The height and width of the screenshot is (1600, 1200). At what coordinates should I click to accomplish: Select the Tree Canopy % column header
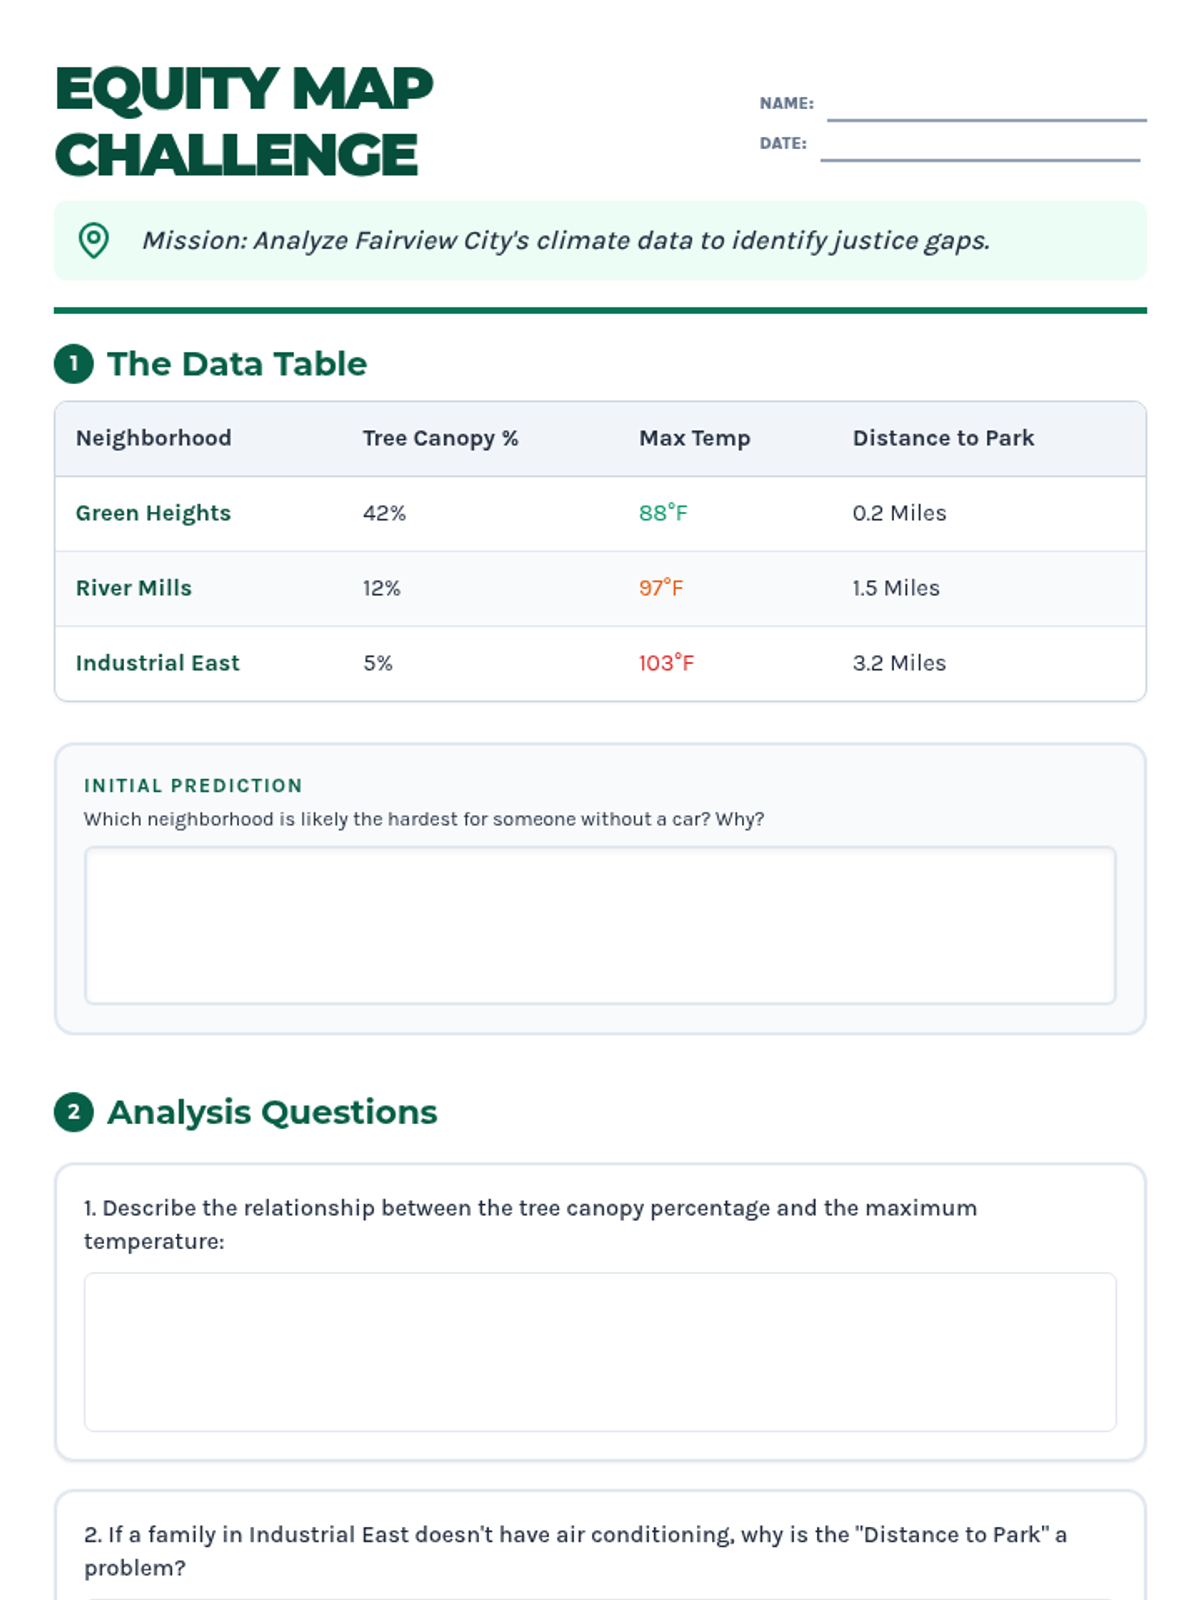coord(440,438)
